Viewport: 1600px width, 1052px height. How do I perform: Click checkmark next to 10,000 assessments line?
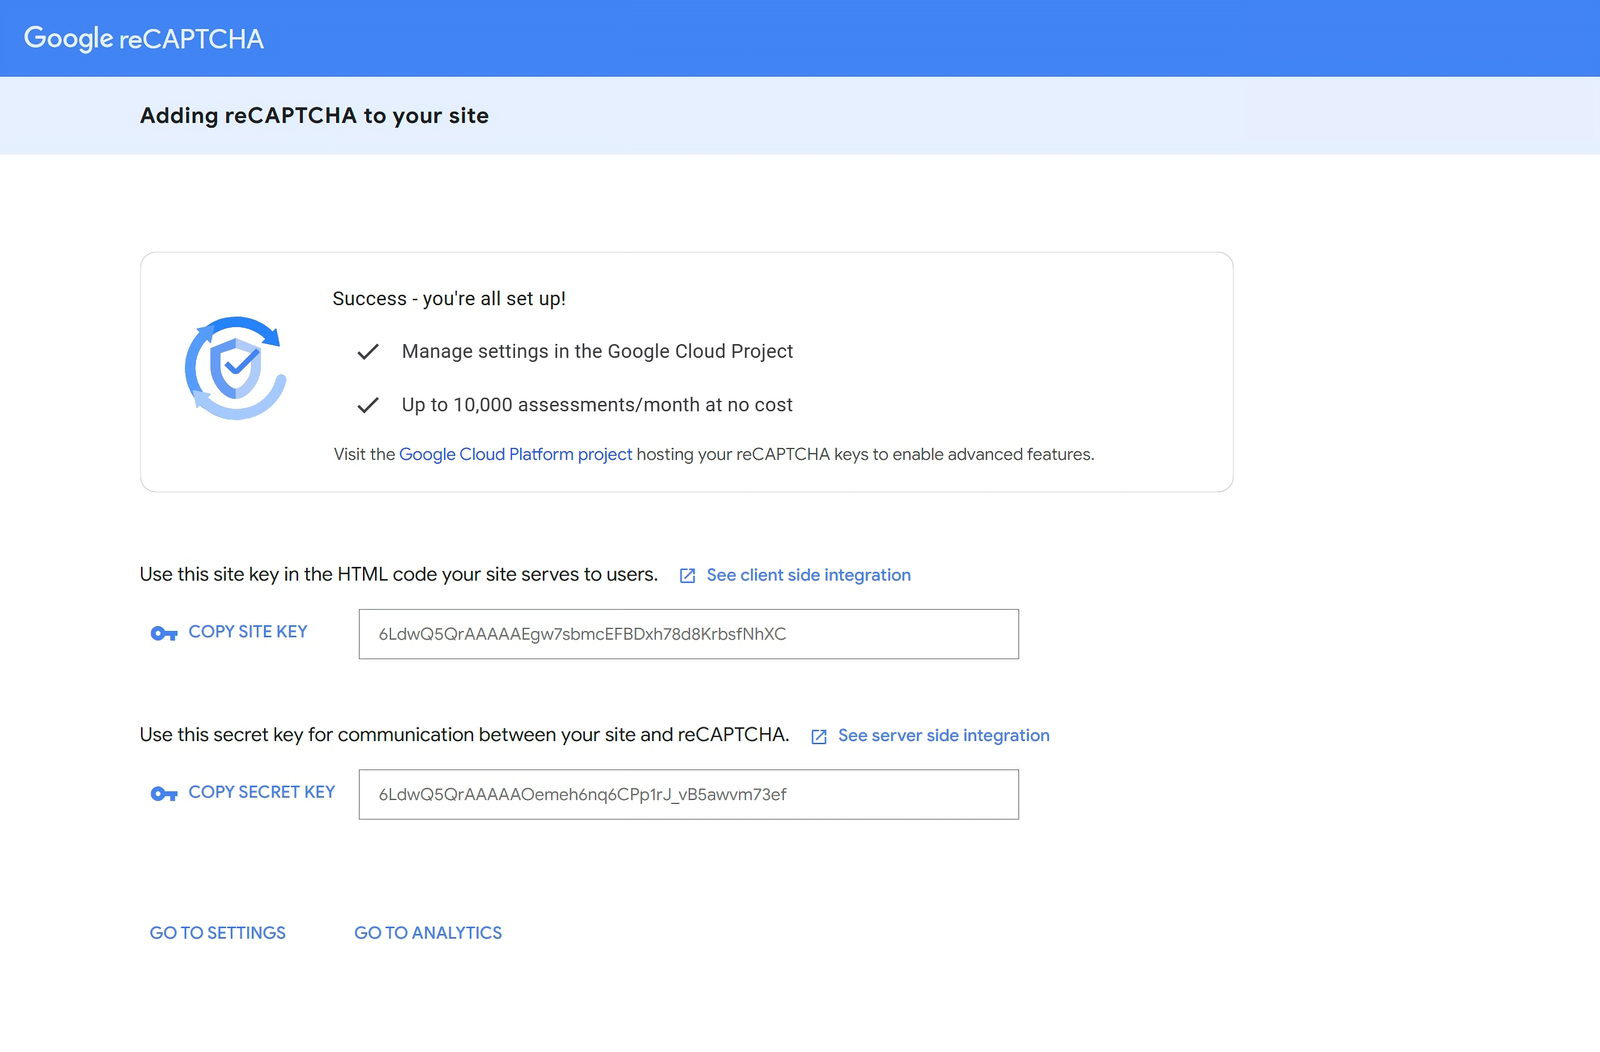[x=368, y=405]
